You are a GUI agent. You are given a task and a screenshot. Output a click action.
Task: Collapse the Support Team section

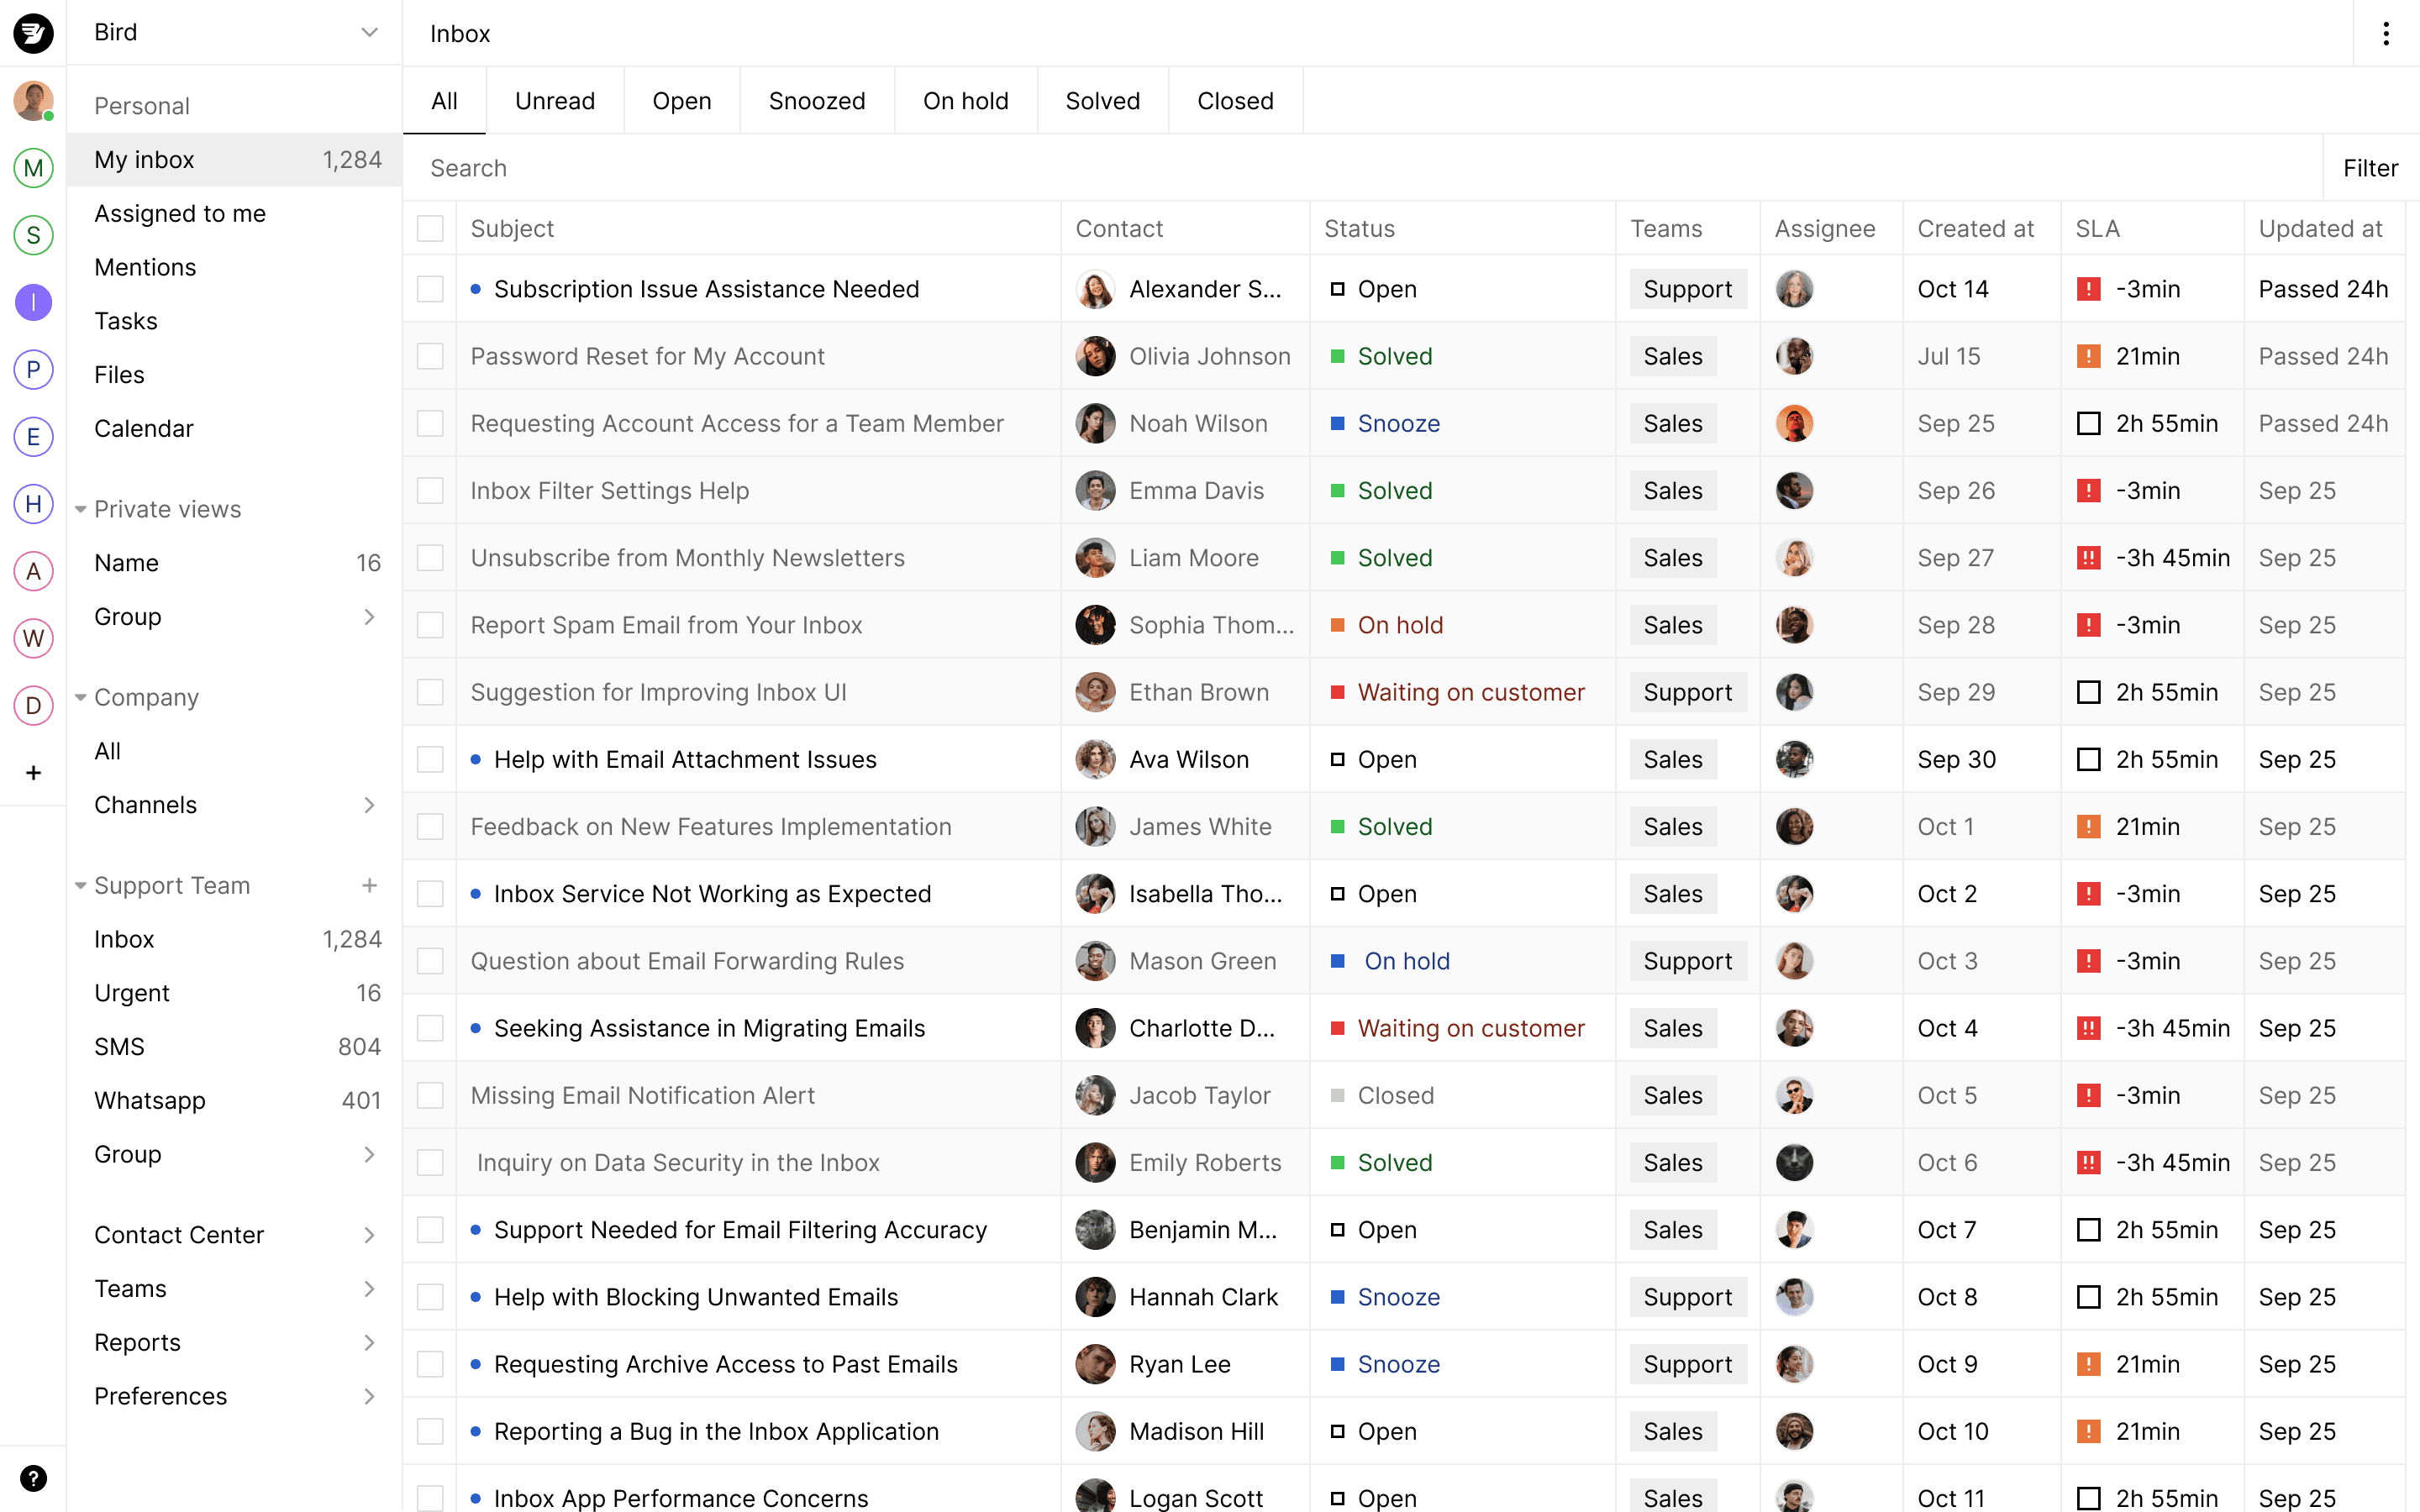pyautogui.click(x=81, y=885)
